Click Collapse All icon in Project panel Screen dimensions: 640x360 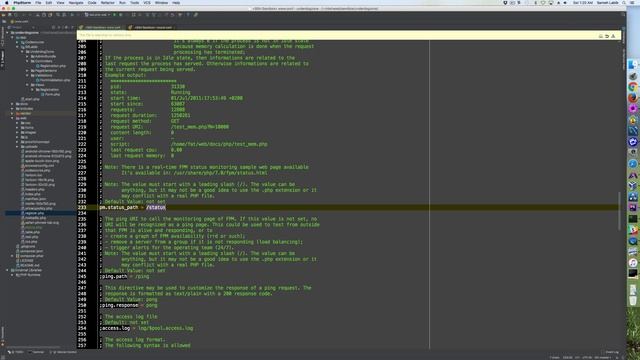[x=60, y=27]
